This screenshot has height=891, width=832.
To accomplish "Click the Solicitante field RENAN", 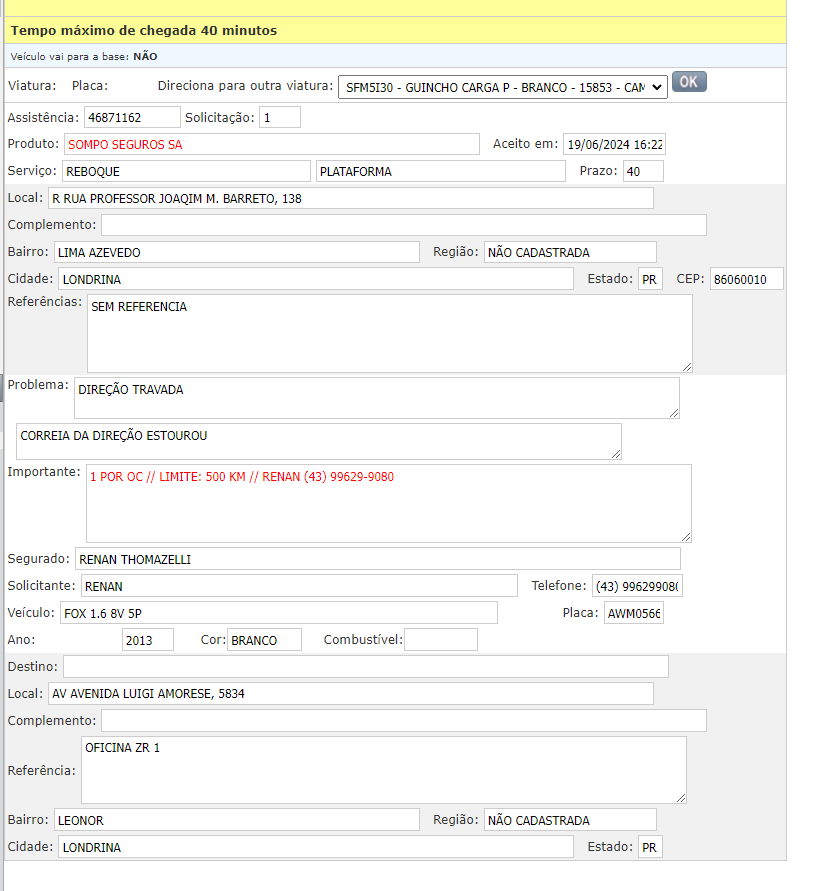I will (x=299, y=586).
